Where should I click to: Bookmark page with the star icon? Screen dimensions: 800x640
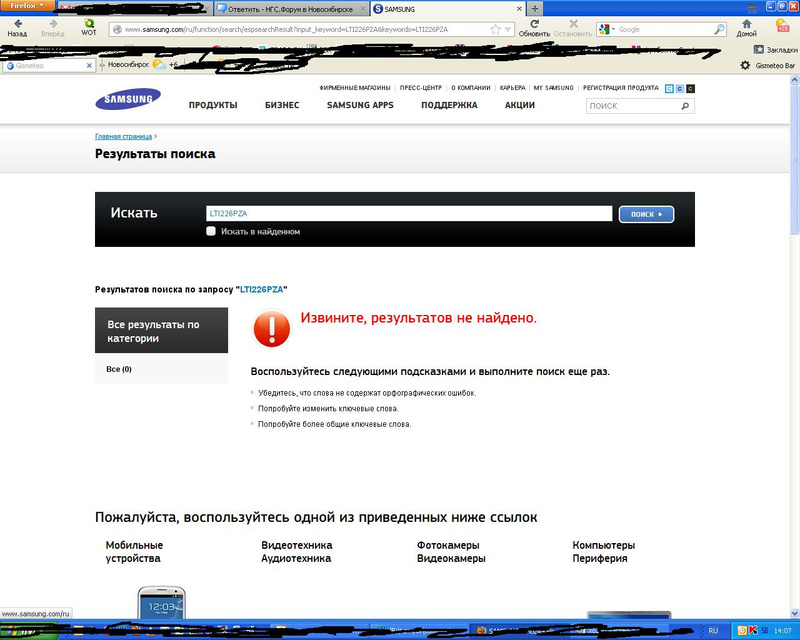[495, 30]
